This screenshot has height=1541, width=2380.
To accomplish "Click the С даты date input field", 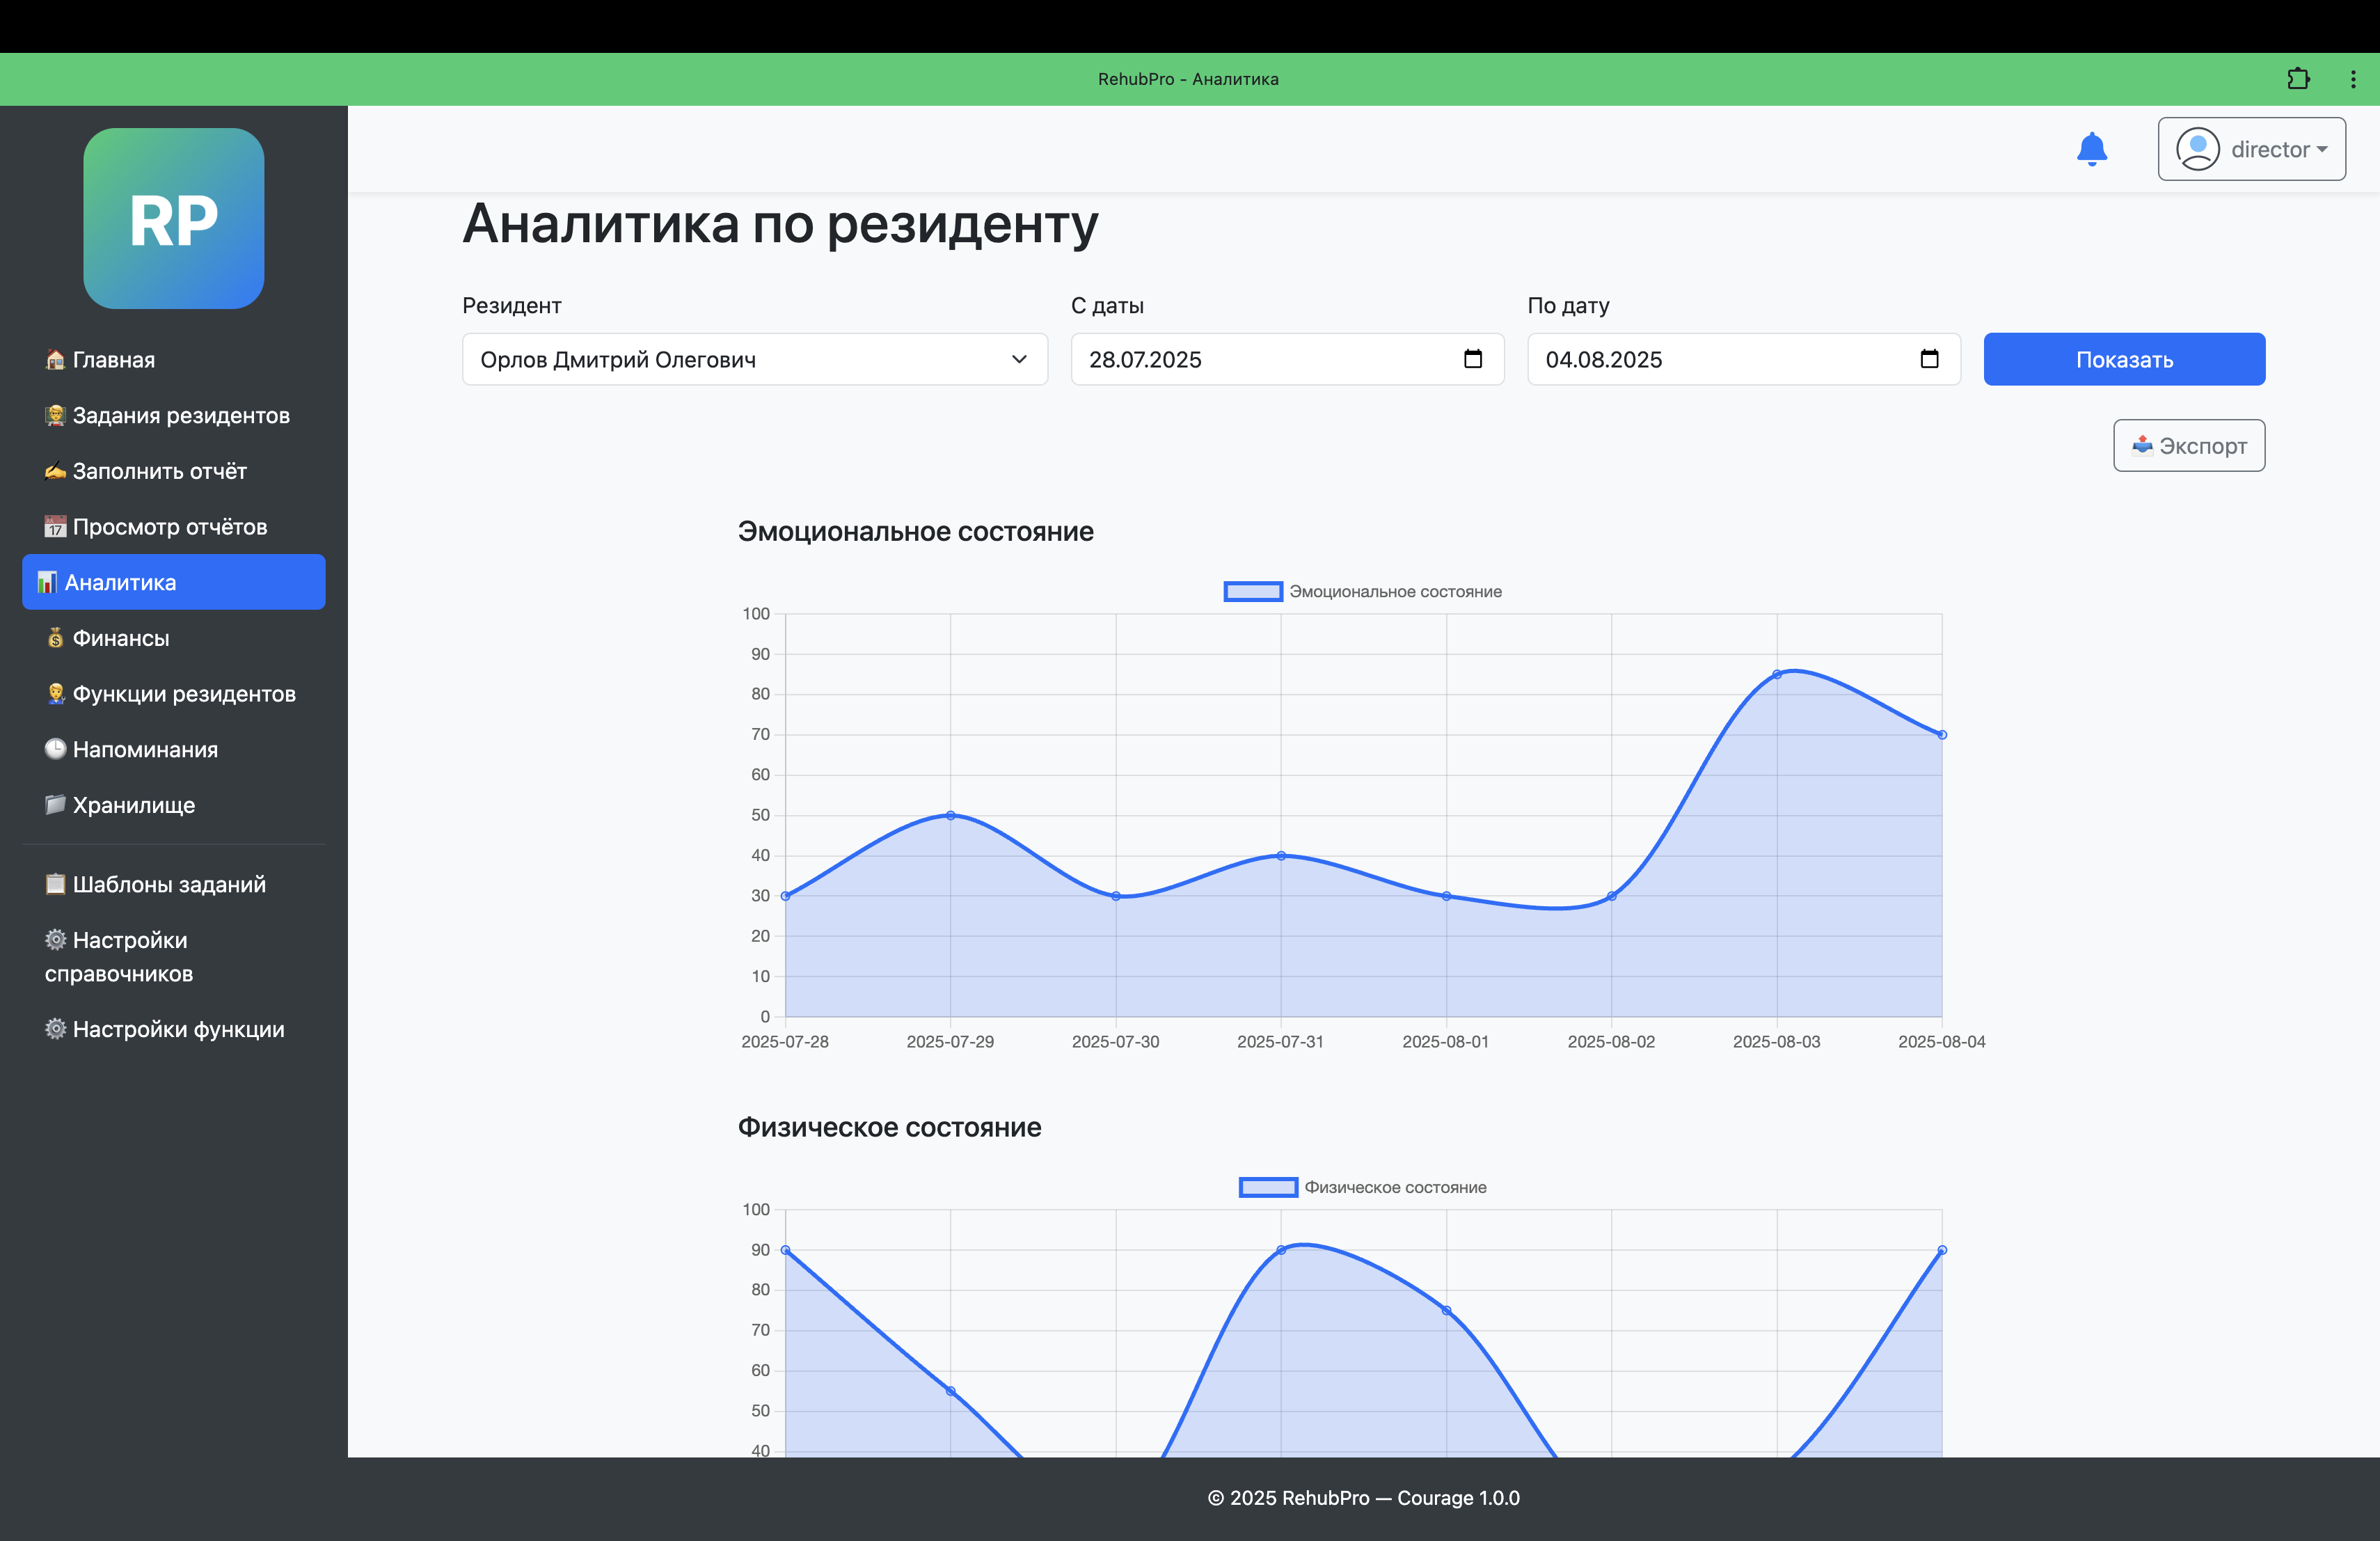I will point(1260,359).
